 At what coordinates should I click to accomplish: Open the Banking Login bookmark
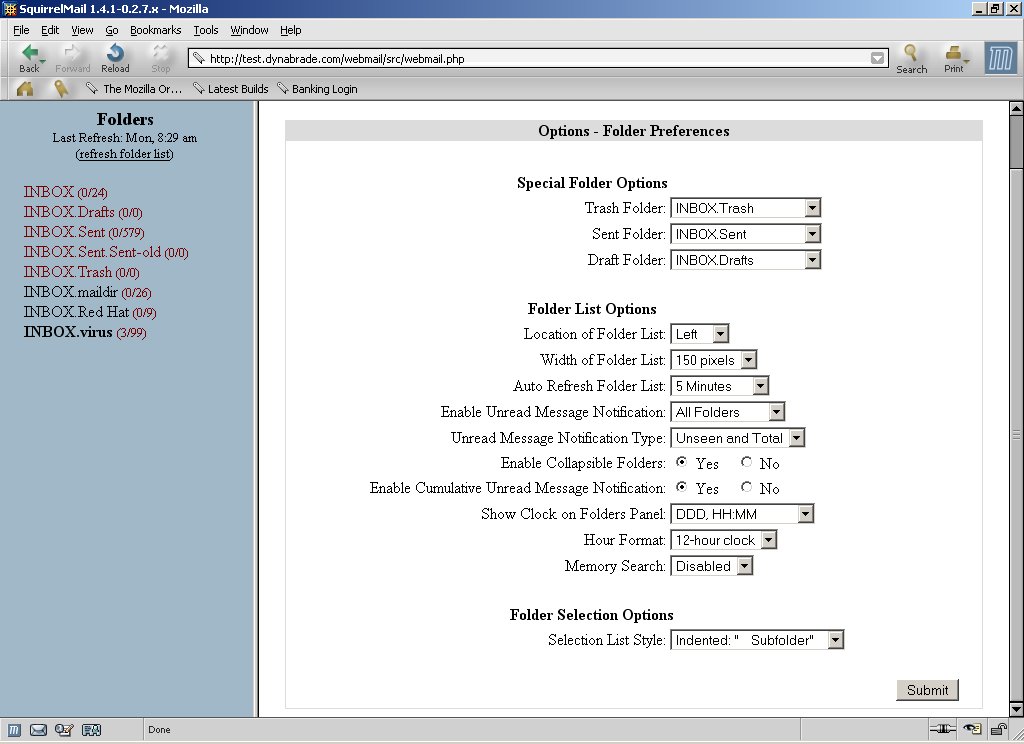point(317,89)
